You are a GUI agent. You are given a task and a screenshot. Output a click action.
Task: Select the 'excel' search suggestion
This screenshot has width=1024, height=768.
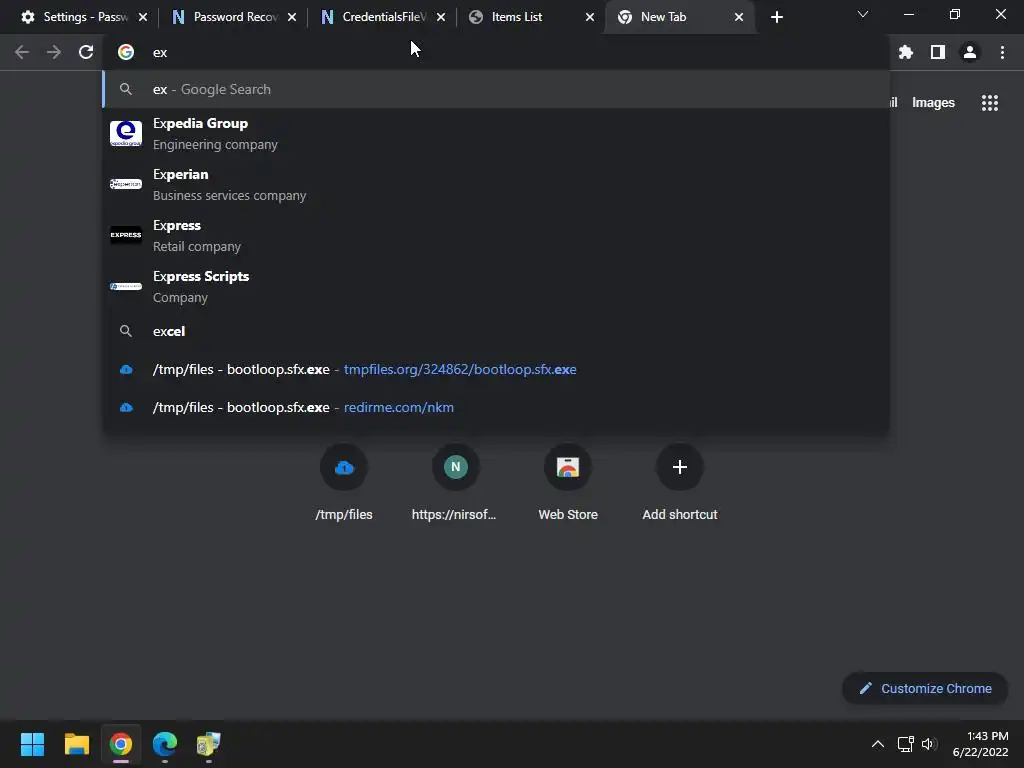coord(496,331)
